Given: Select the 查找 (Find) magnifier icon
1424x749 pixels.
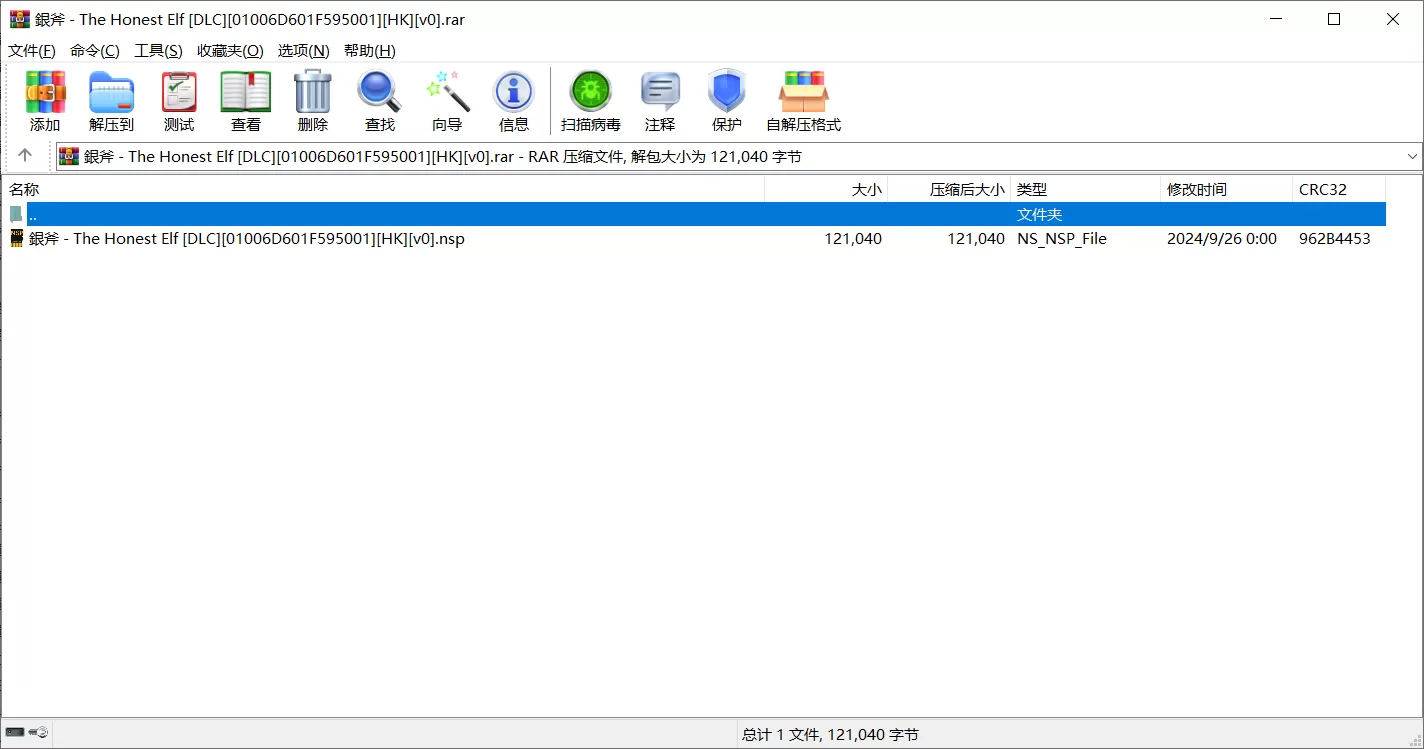Looking at the screenshot, I should 379,99.
